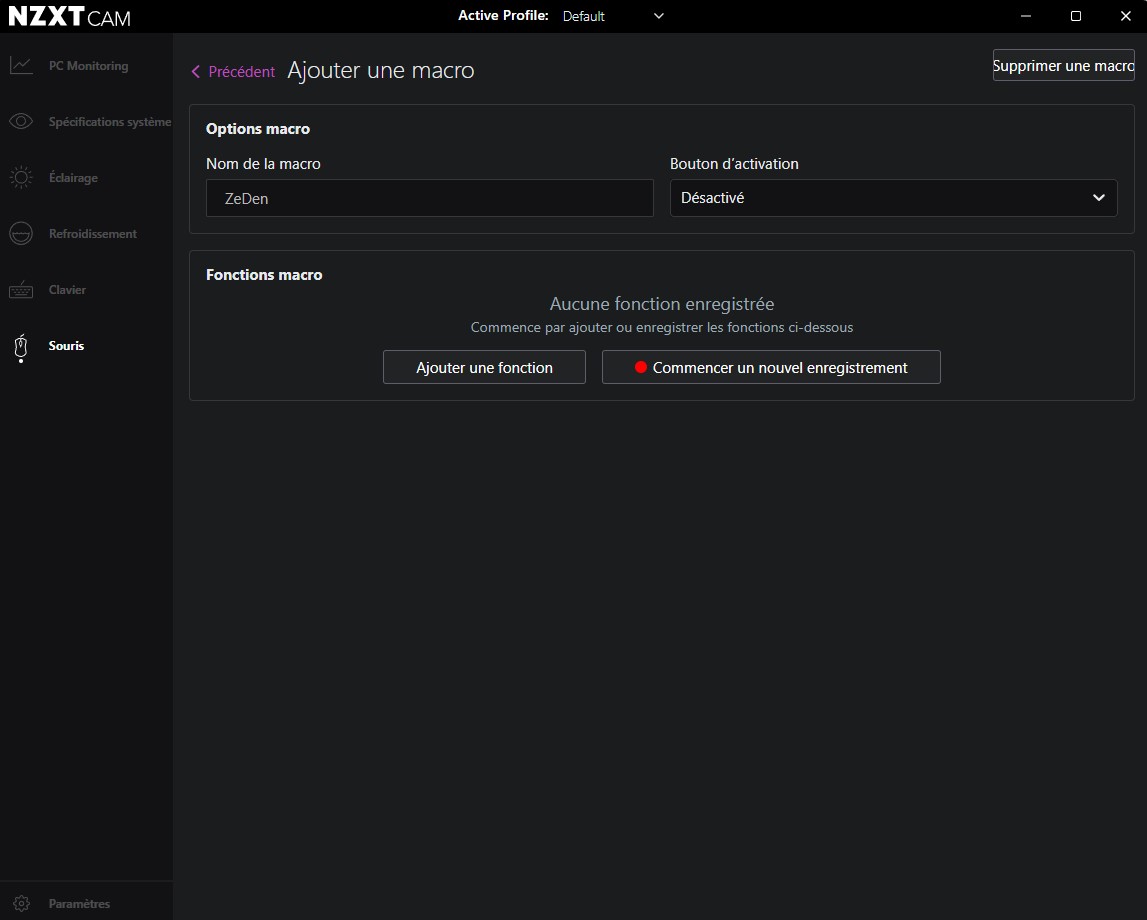Switch to the Éclairage section label
The width and height of the screenshot is (1147, 920).
tap(73, 178)
